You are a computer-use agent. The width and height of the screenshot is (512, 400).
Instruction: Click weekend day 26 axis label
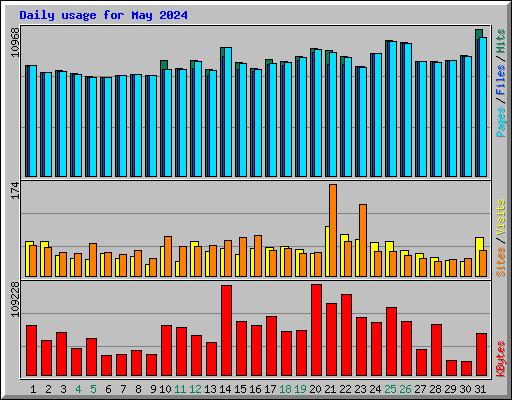tap(405, 389)
